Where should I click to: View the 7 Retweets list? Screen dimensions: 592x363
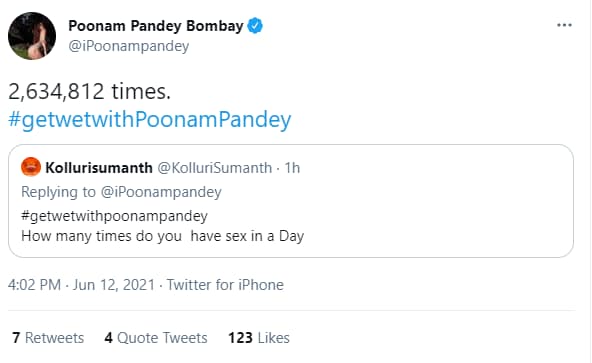(x=48, y=338)
